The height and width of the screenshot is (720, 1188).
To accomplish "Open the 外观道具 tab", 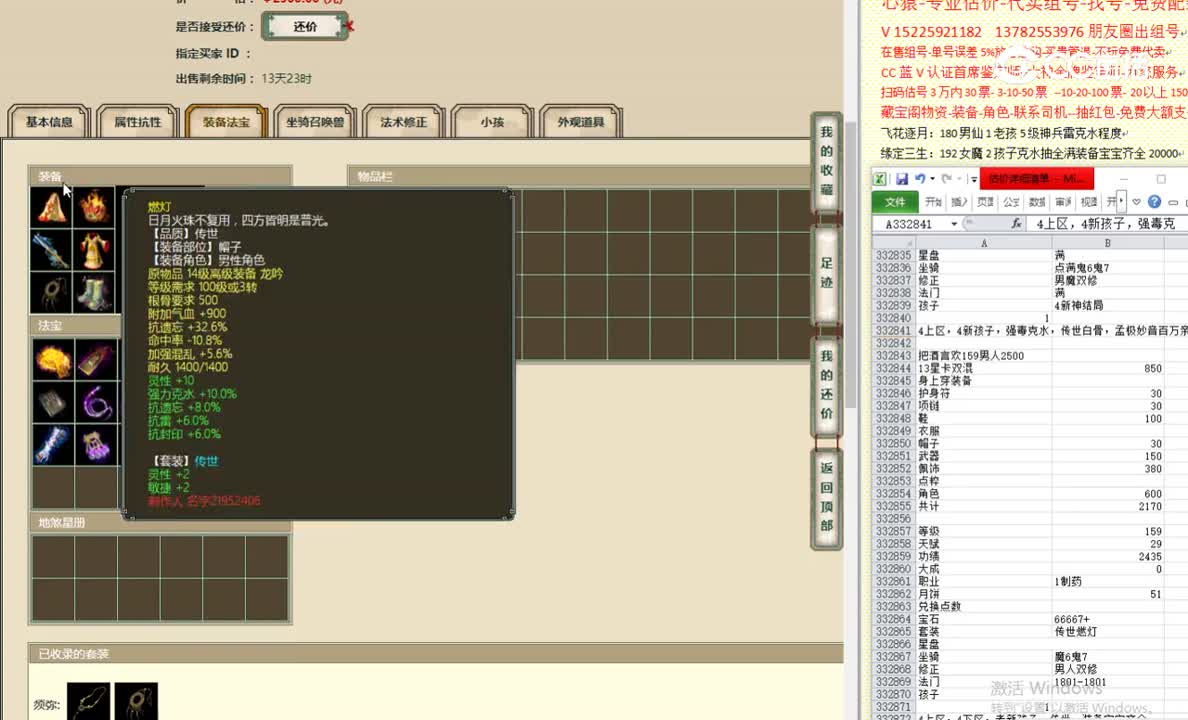I will click(x=580, y=122).
